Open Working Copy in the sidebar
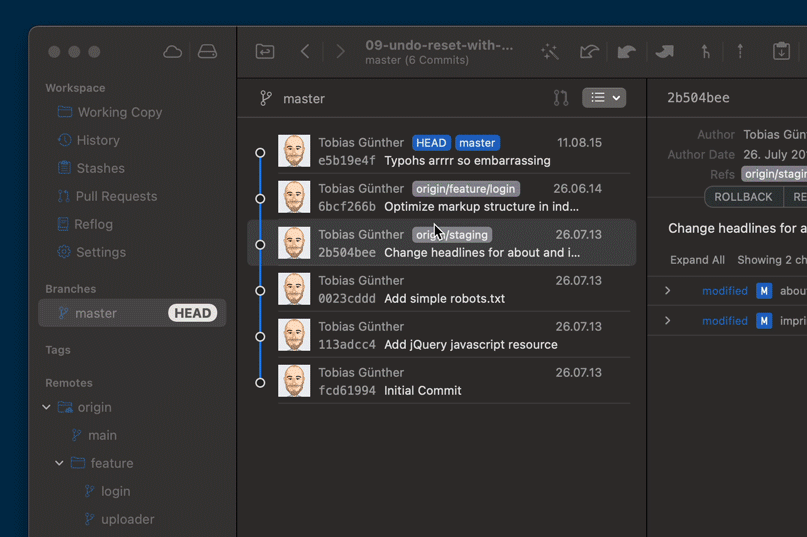The height and width of the screenshot is (537, 807). 119,113
